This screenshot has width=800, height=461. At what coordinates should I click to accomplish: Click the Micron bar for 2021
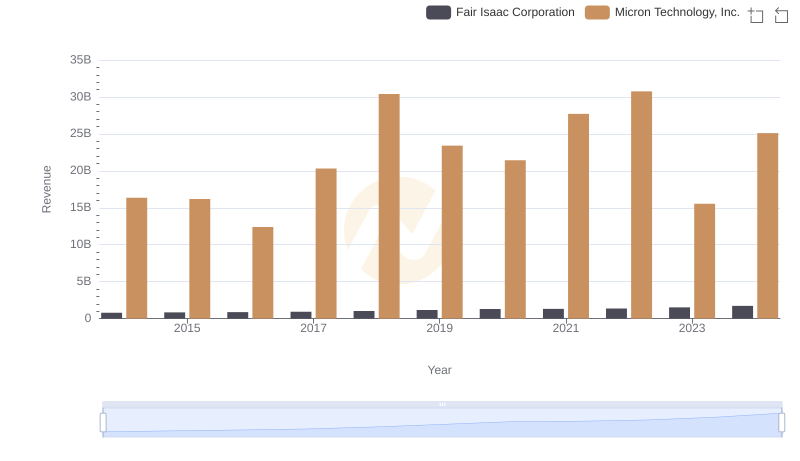[578, 216]
